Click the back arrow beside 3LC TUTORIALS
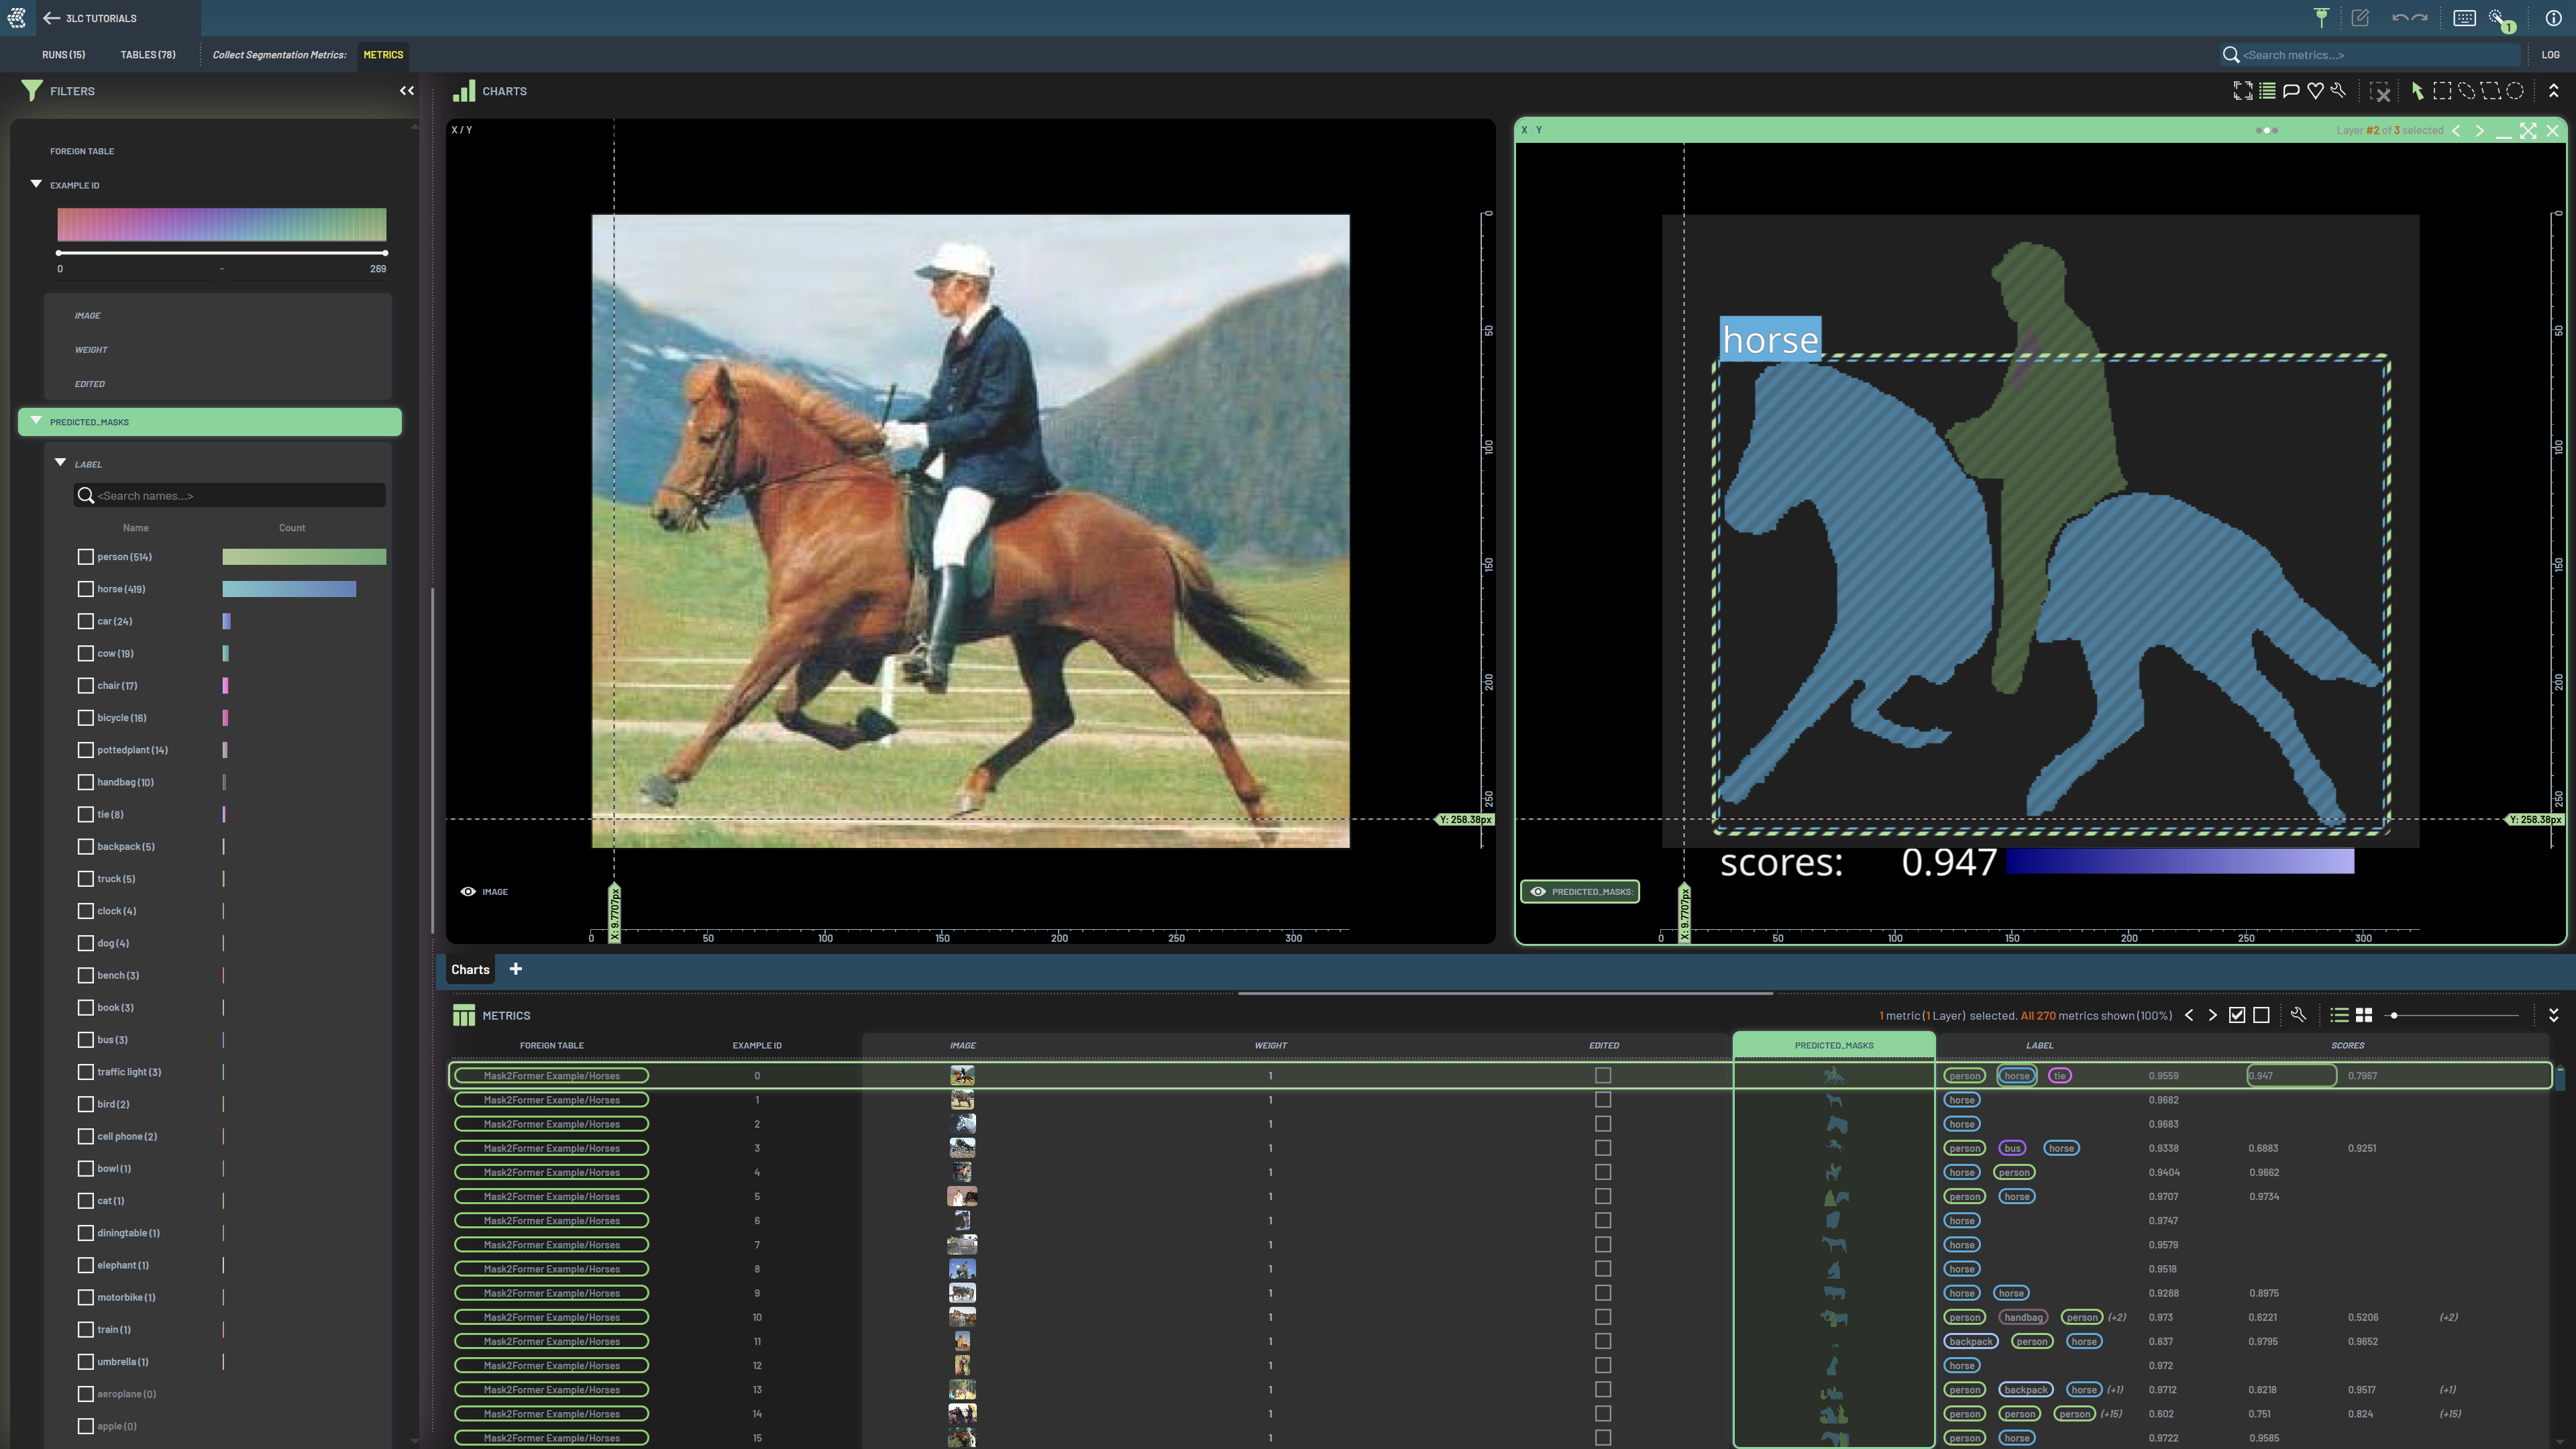 point(51,18)
